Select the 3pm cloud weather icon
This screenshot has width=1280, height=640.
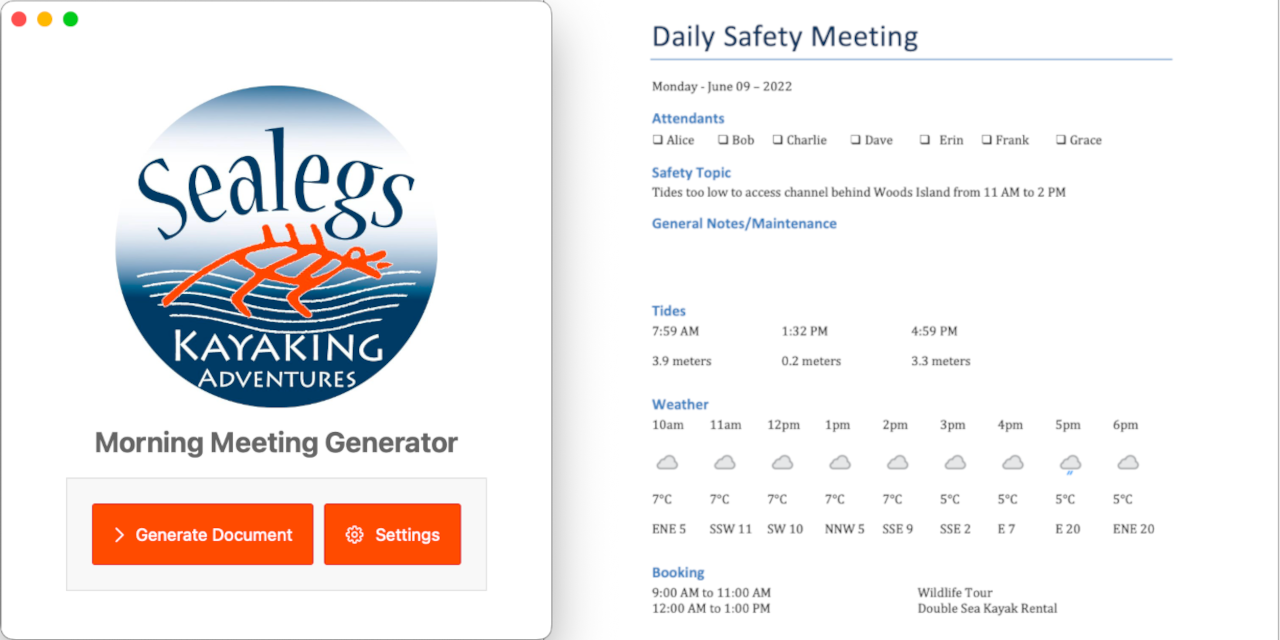pos(954,462)
